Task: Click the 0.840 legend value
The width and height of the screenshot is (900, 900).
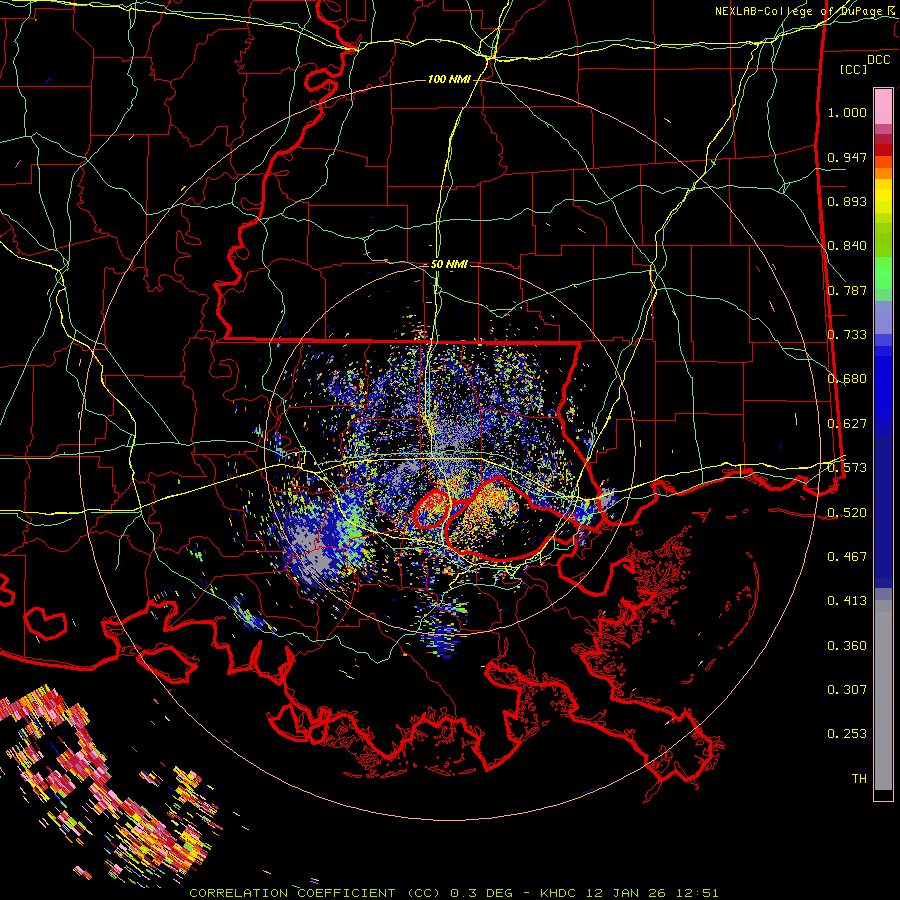Action: point(847,246)
